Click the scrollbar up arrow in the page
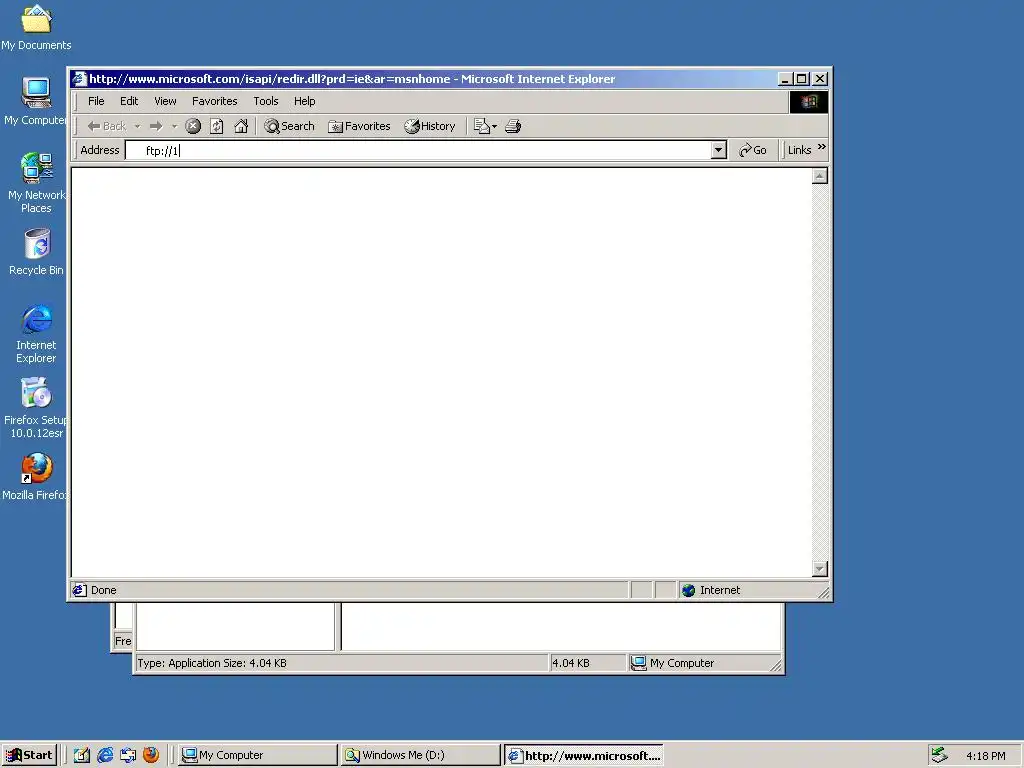 [820, 176]
